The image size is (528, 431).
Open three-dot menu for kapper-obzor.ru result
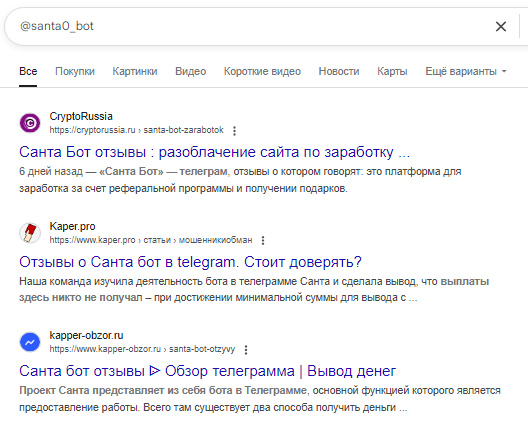tap(246, 350)
